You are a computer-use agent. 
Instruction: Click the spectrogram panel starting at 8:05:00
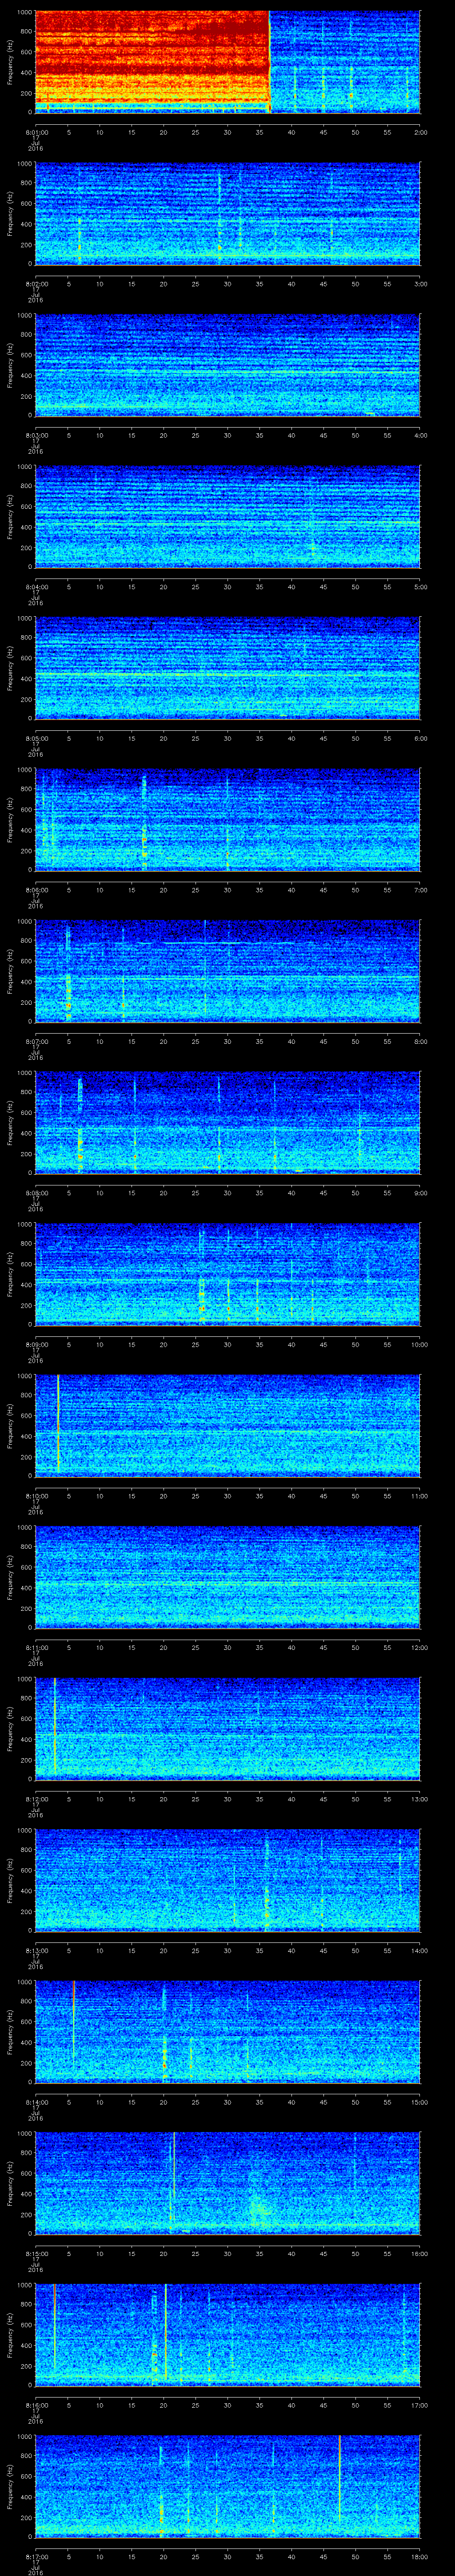[x=227, y=669]
